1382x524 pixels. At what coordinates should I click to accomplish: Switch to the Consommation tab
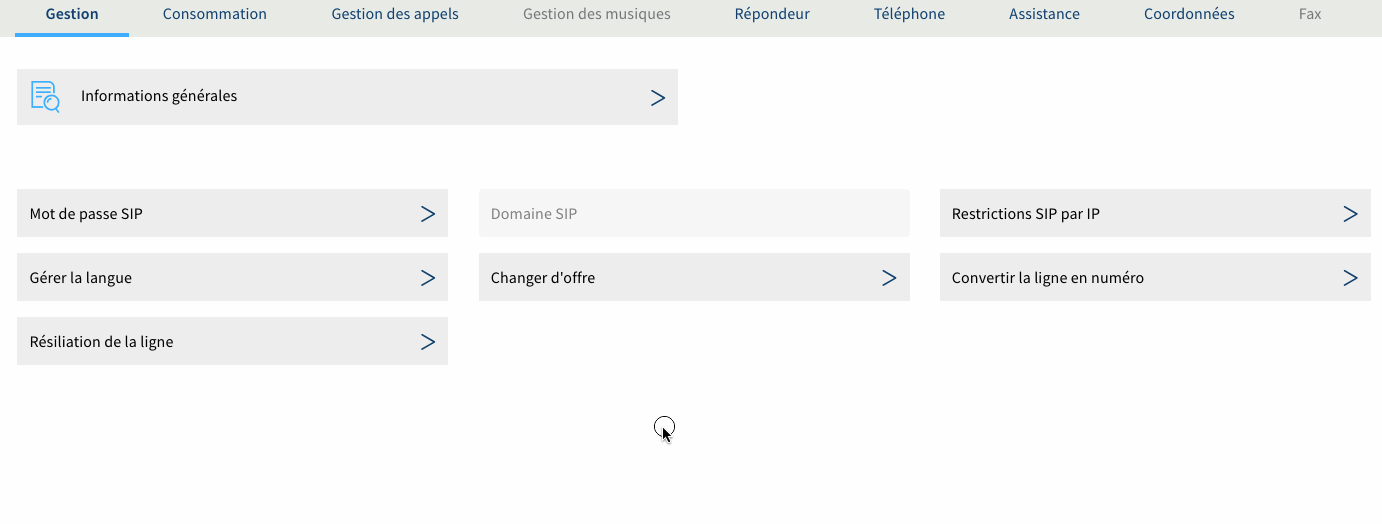[215, 14]
